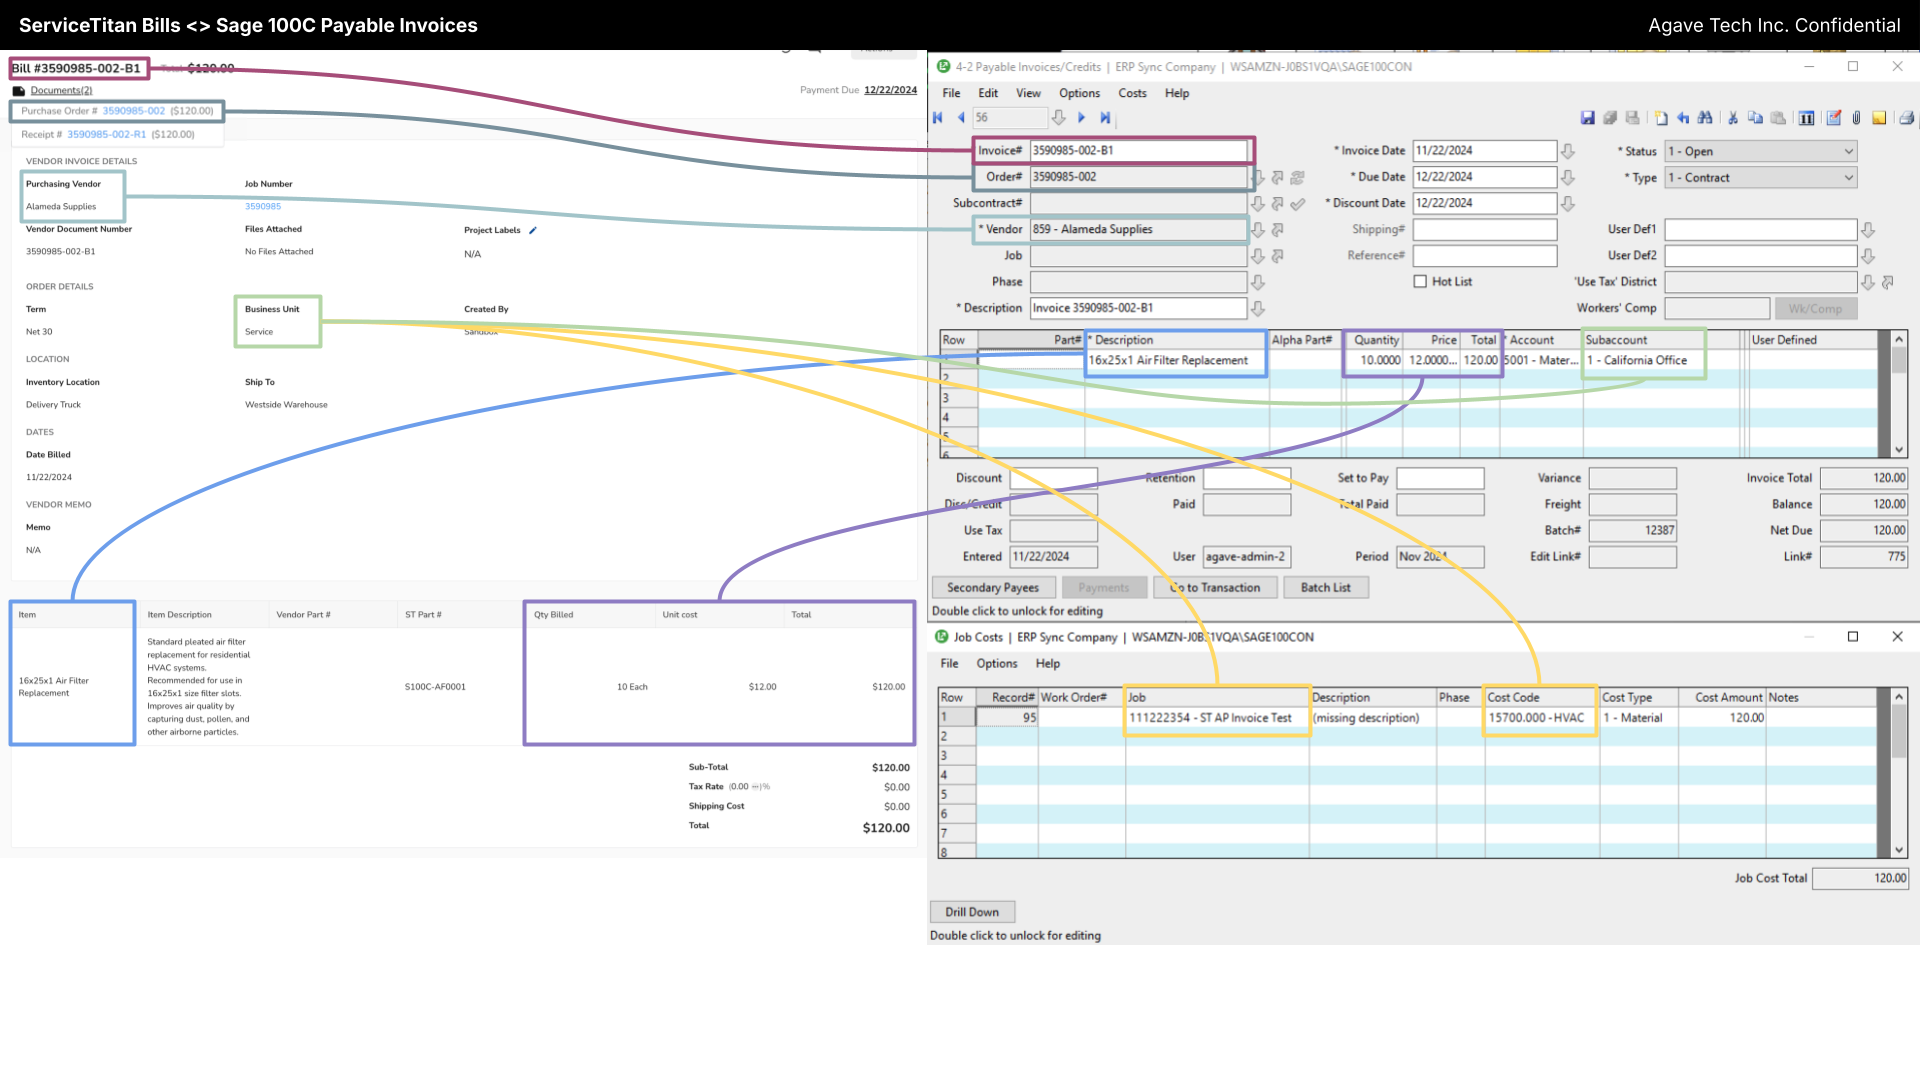Open the Status dropdown showing 1 - Open
Image resolution: width=1920 pixels, height=1080 pixels.
[x=1761, y=151]
